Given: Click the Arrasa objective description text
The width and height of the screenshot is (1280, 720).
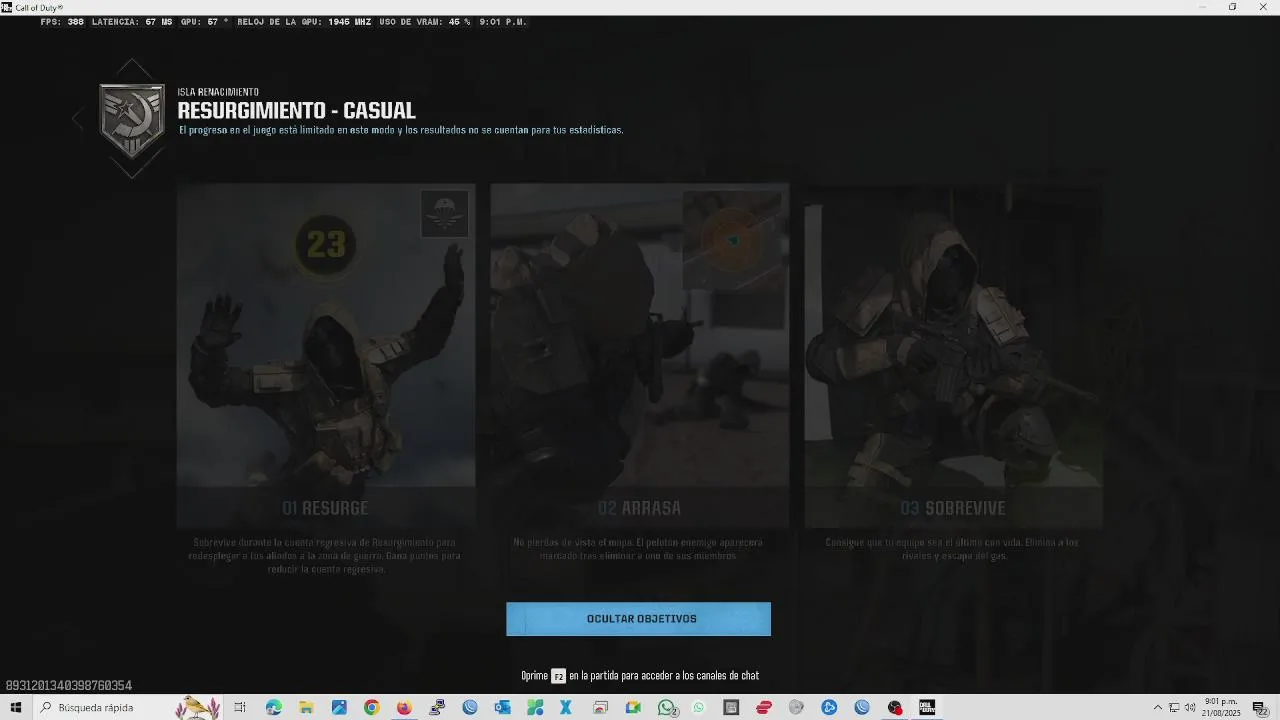Looking at the screenshot, I should (638, 549).
